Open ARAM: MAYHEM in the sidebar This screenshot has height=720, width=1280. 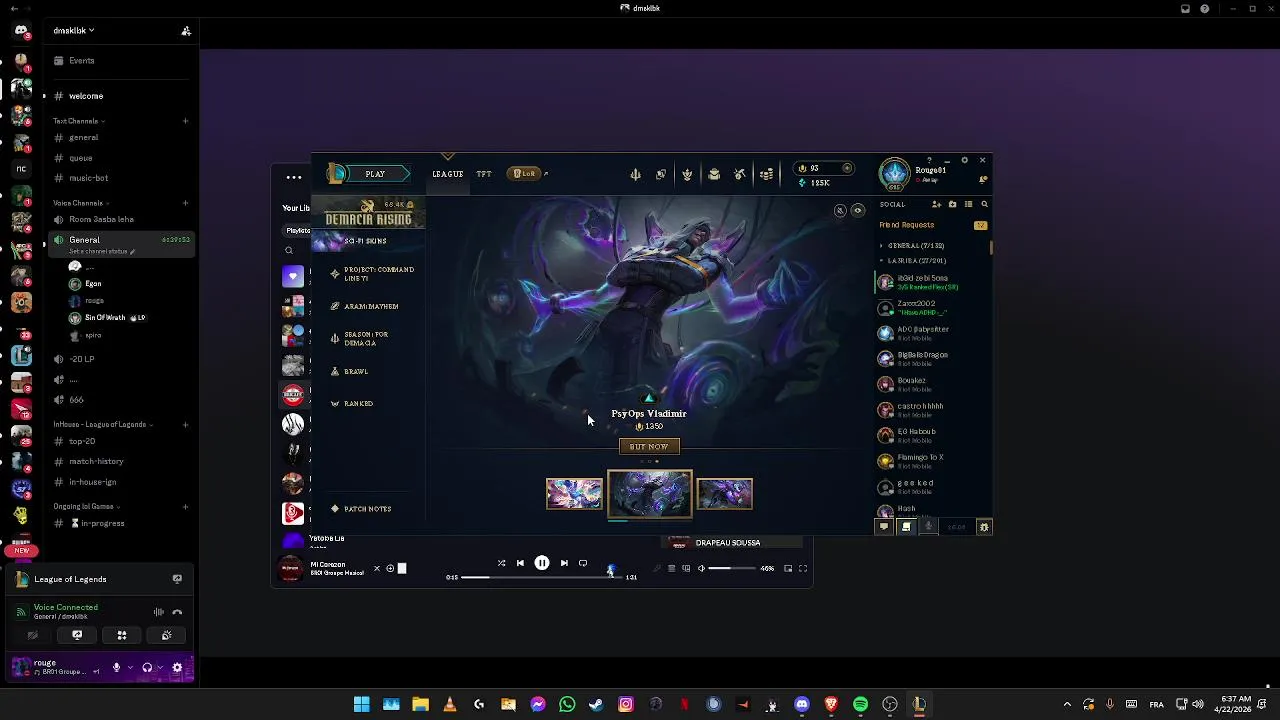[x=371, y=306]
